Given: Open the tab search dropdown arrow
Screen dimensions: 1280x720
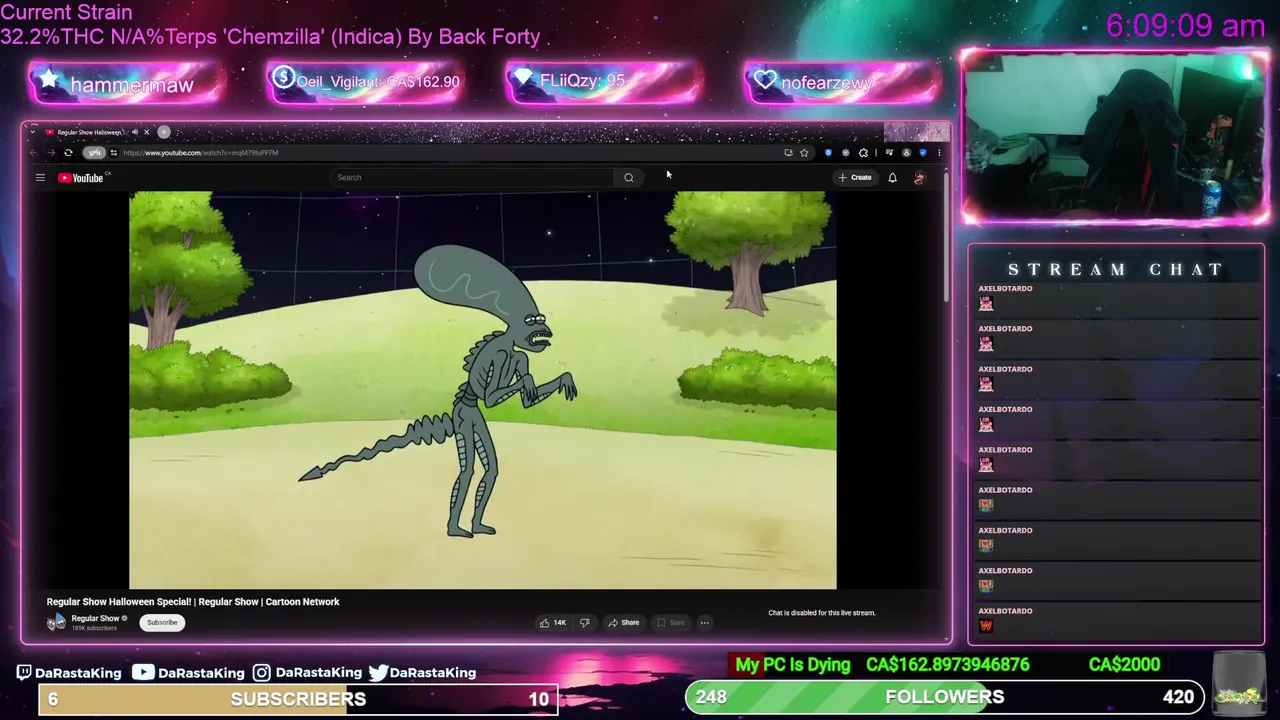Looking at the screenshot, I should tap(33, 132).
